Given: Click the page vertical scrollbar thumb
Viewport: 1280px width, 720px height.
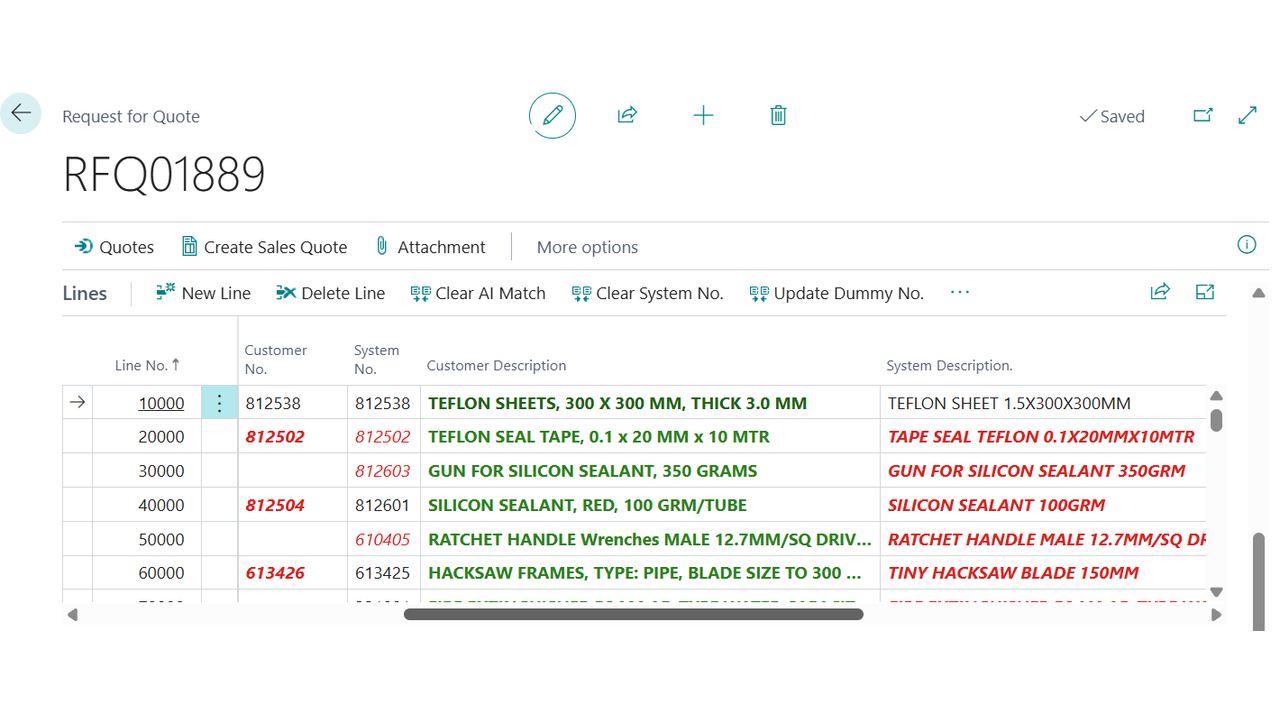Looking at the screenshot, I should pyautogui.click(x=1258, y=581).
